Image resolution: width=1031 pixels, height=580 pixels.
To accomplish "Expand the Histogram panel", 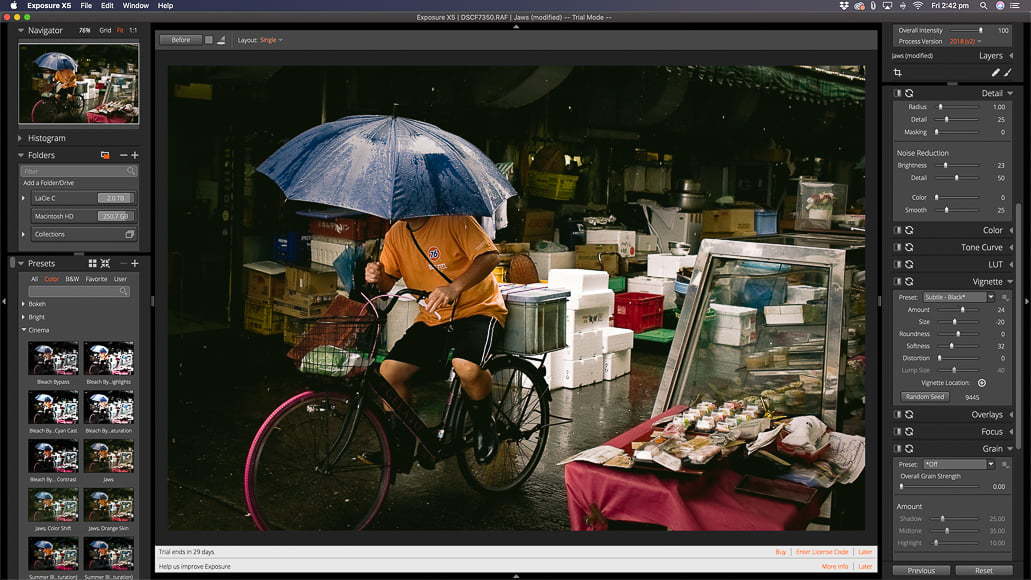I will coord(22,138).
